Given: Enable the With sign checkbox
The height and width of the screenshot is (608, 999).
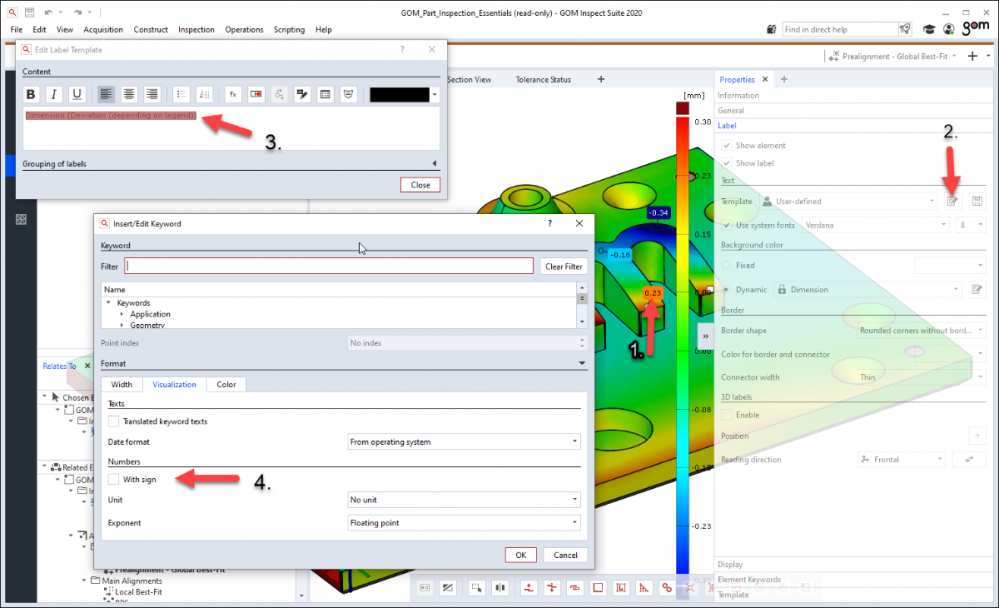Looking at the screenshot, I should point(114,480).
